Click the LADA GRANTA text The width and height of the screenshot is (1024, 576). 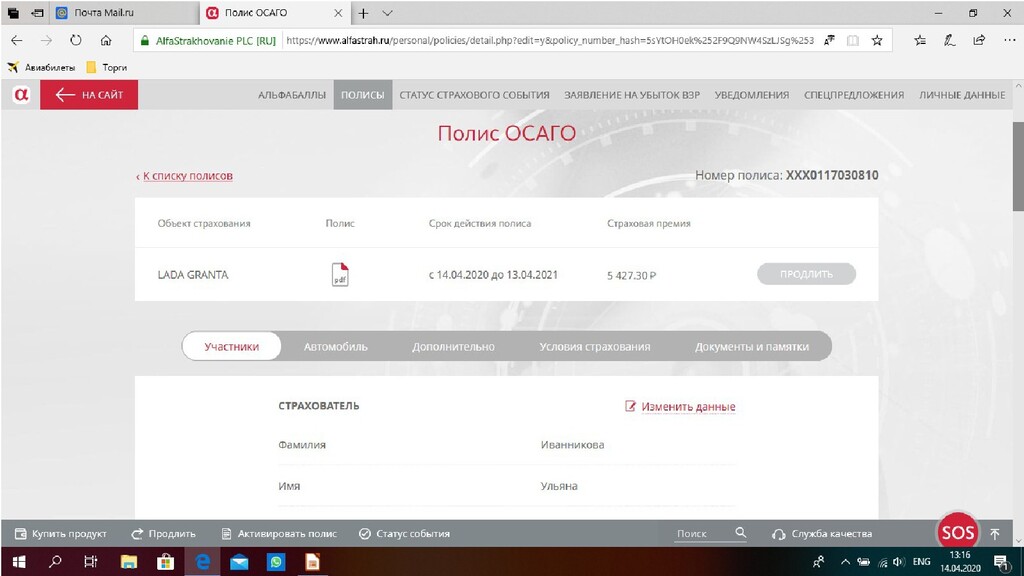click(x=193, y=275)
